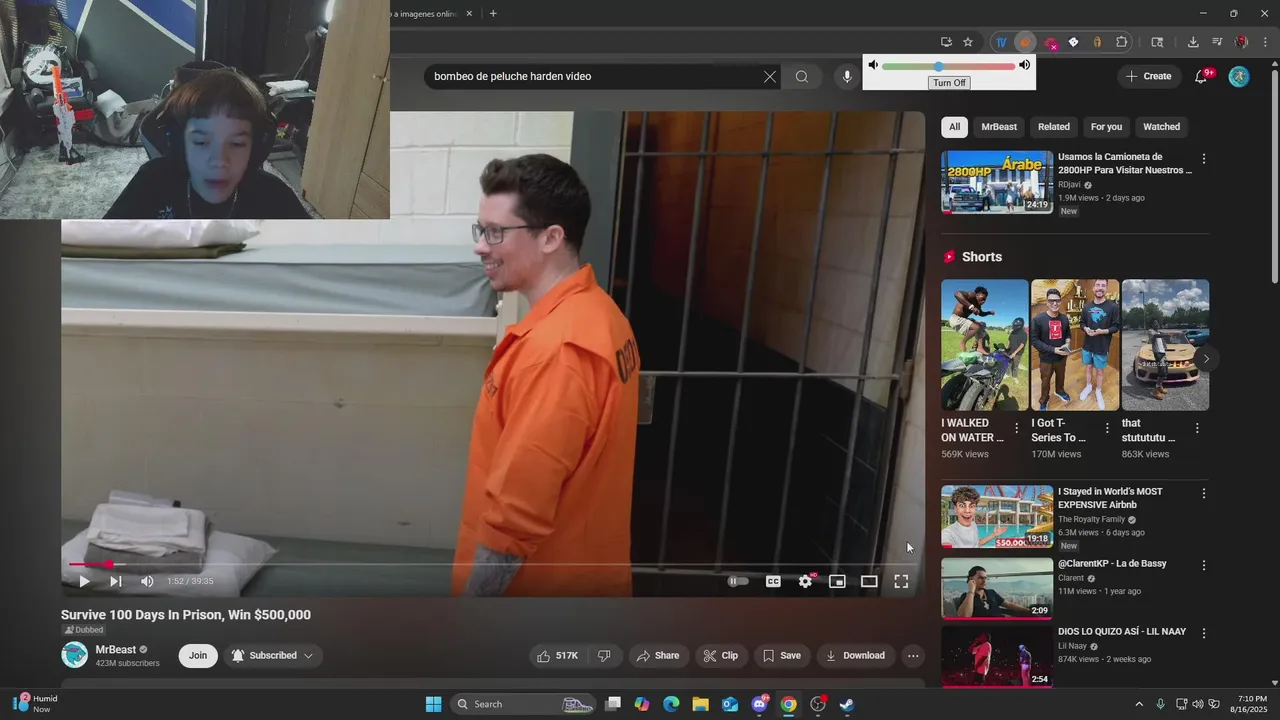The height and width of the screenshot is (720, 1280).
Task: Open options for I Got T-Series short
Action: tap(1107, 428)
